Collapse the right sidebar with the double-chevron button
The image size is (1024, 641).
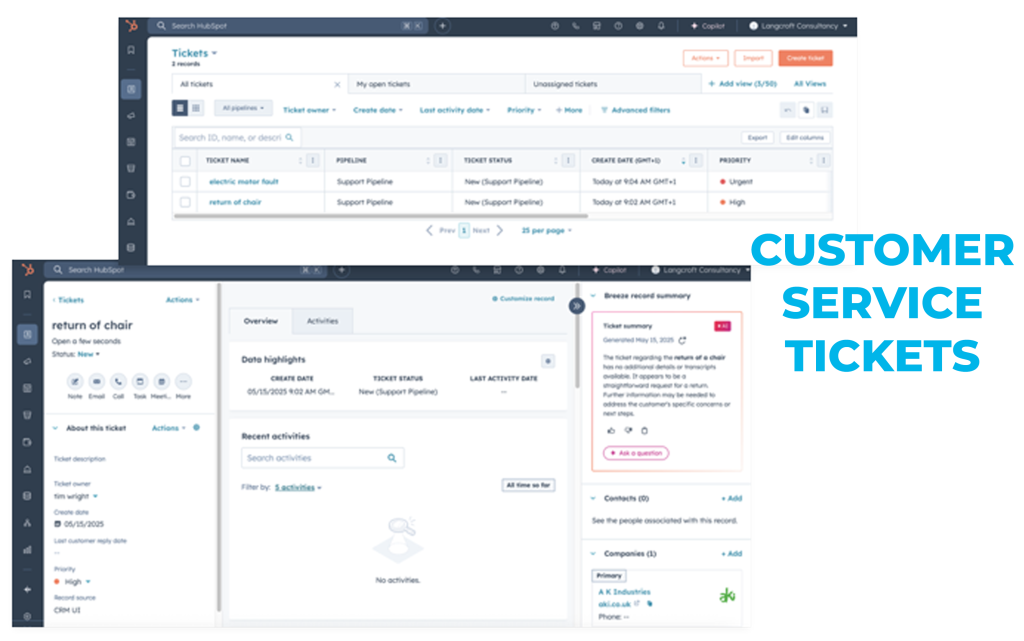pyautogui.click(x=577, y=305)
